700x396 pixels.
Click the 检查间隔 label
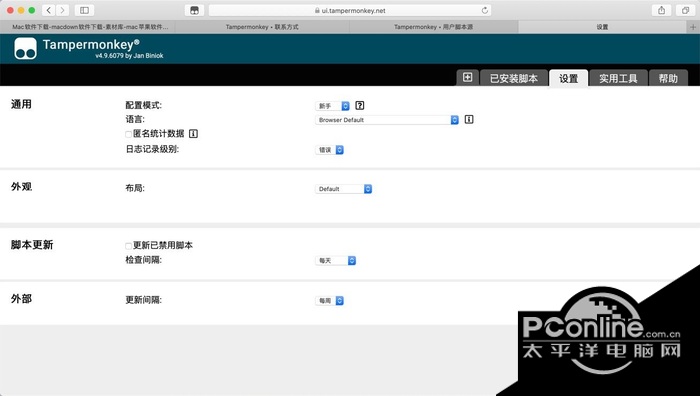[143, 260]
